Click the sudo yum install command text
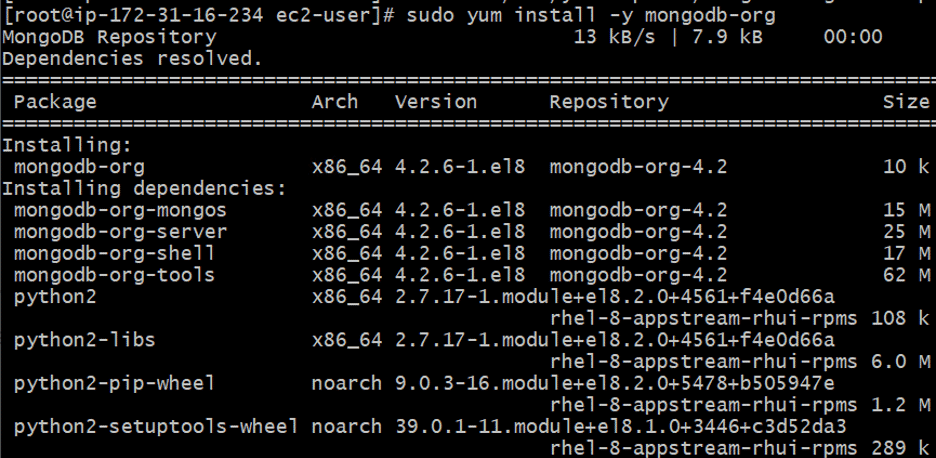936x458 pixels. coord(591,15)
